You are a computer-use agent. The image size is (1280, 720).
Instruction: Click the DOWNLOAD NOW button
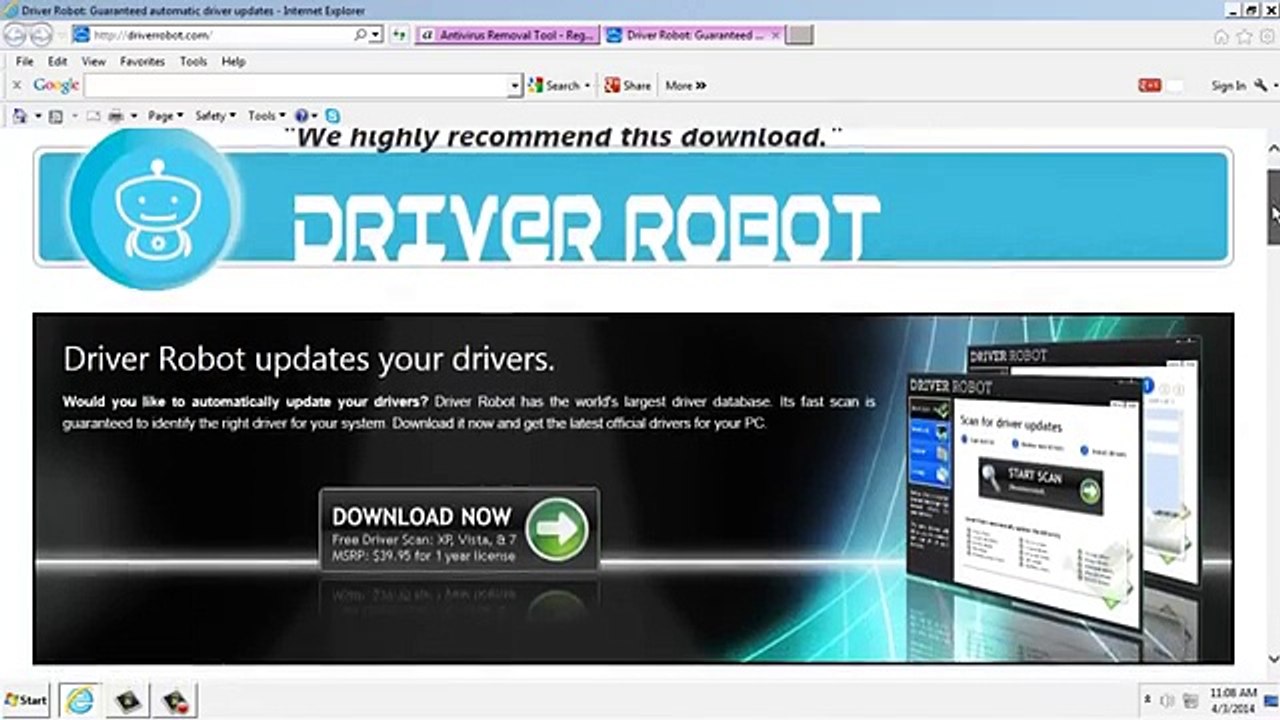click(x=459, y=529)
